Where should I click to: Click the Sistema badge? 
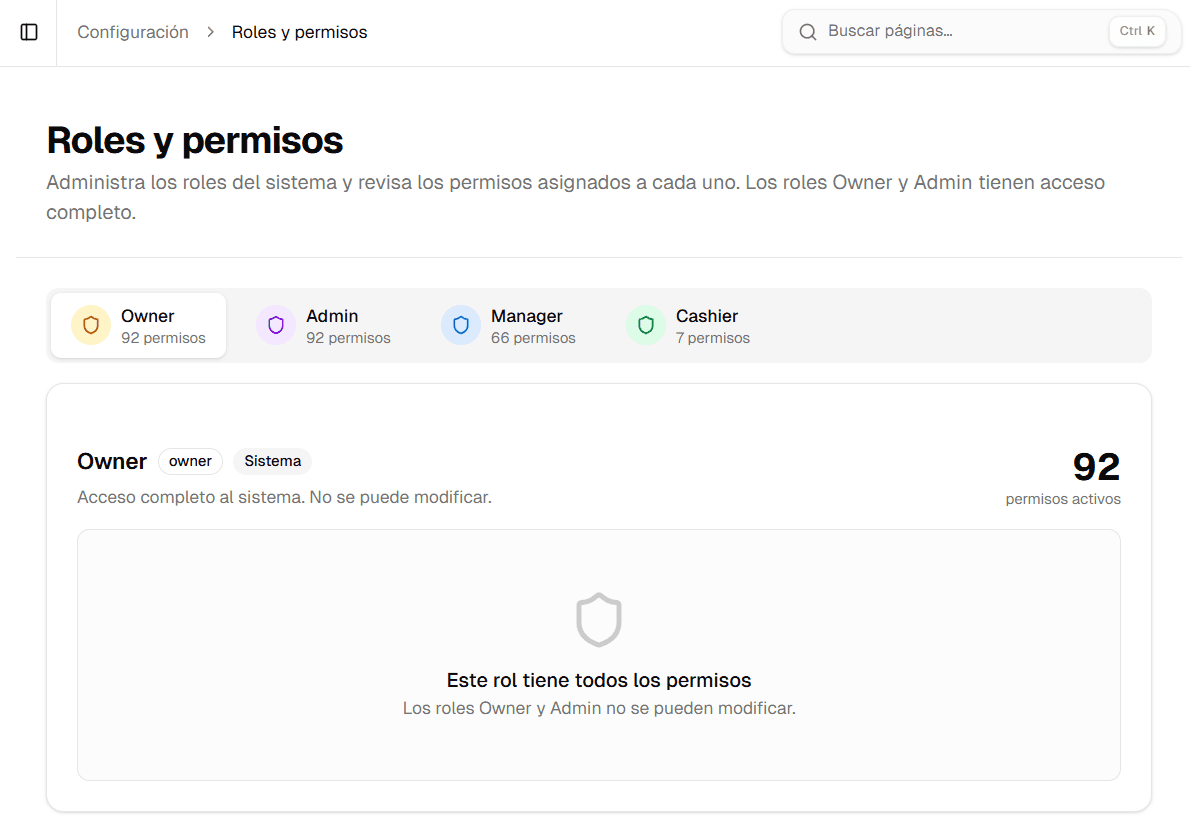(272, 461)
